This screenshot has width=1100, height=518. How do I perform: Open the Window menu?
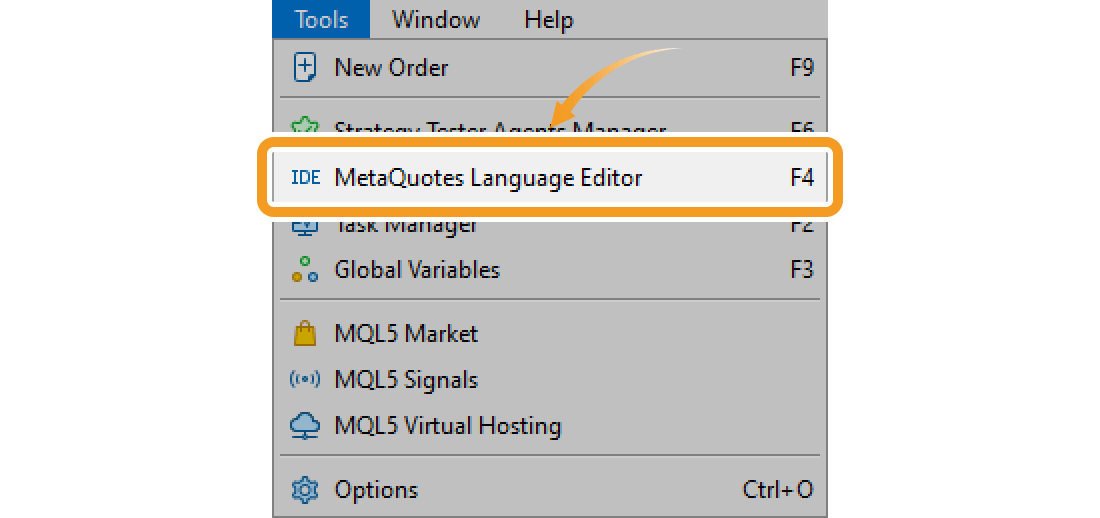click(x=436, y=19)
